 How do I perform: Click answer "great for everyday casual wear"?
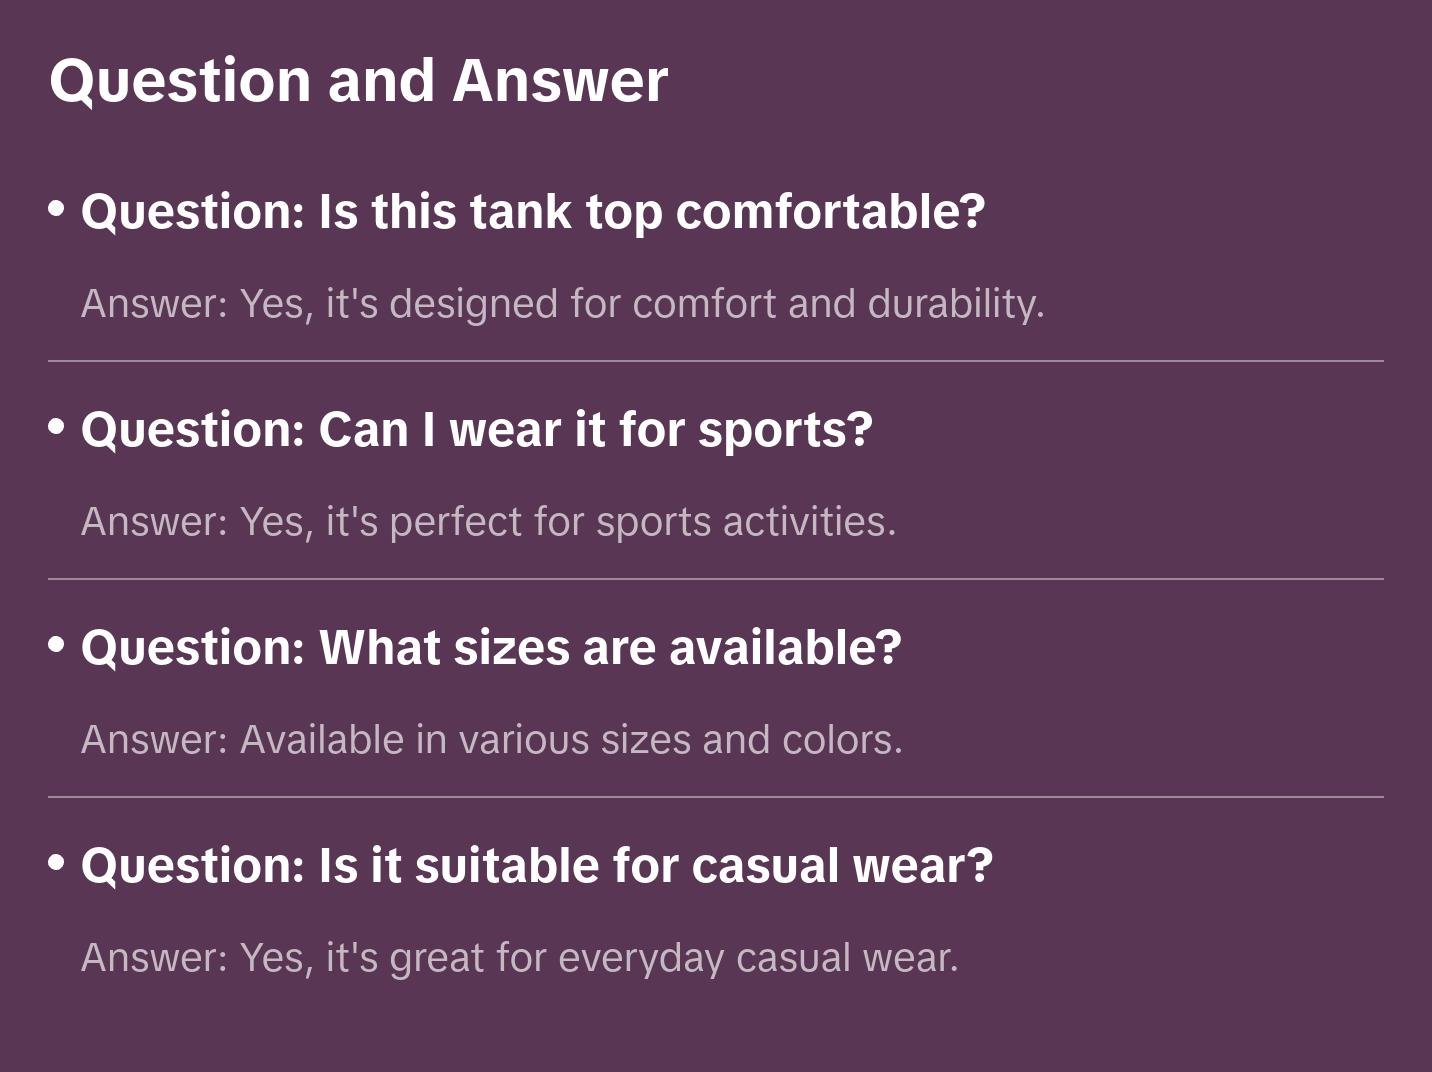pyautogui.click(x=519, y=958)
